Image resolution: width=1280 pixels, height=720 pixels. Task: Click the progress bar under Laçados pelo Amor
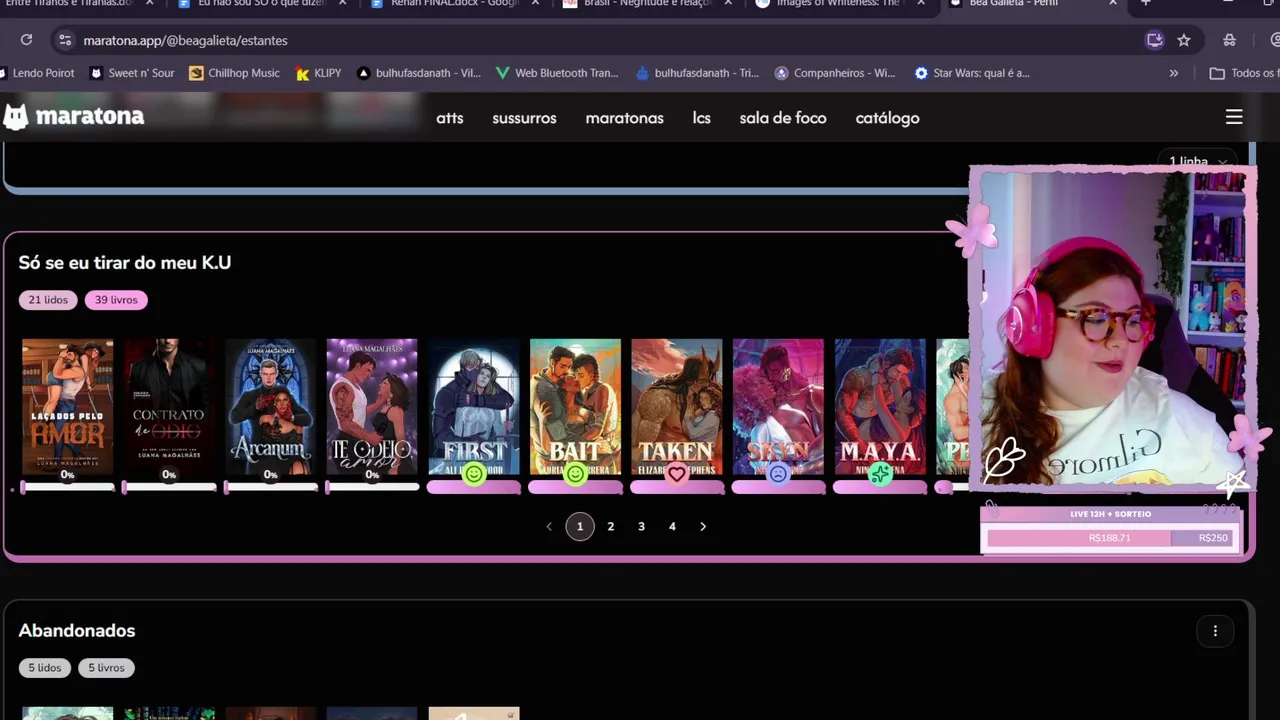[x=68, y=487]
